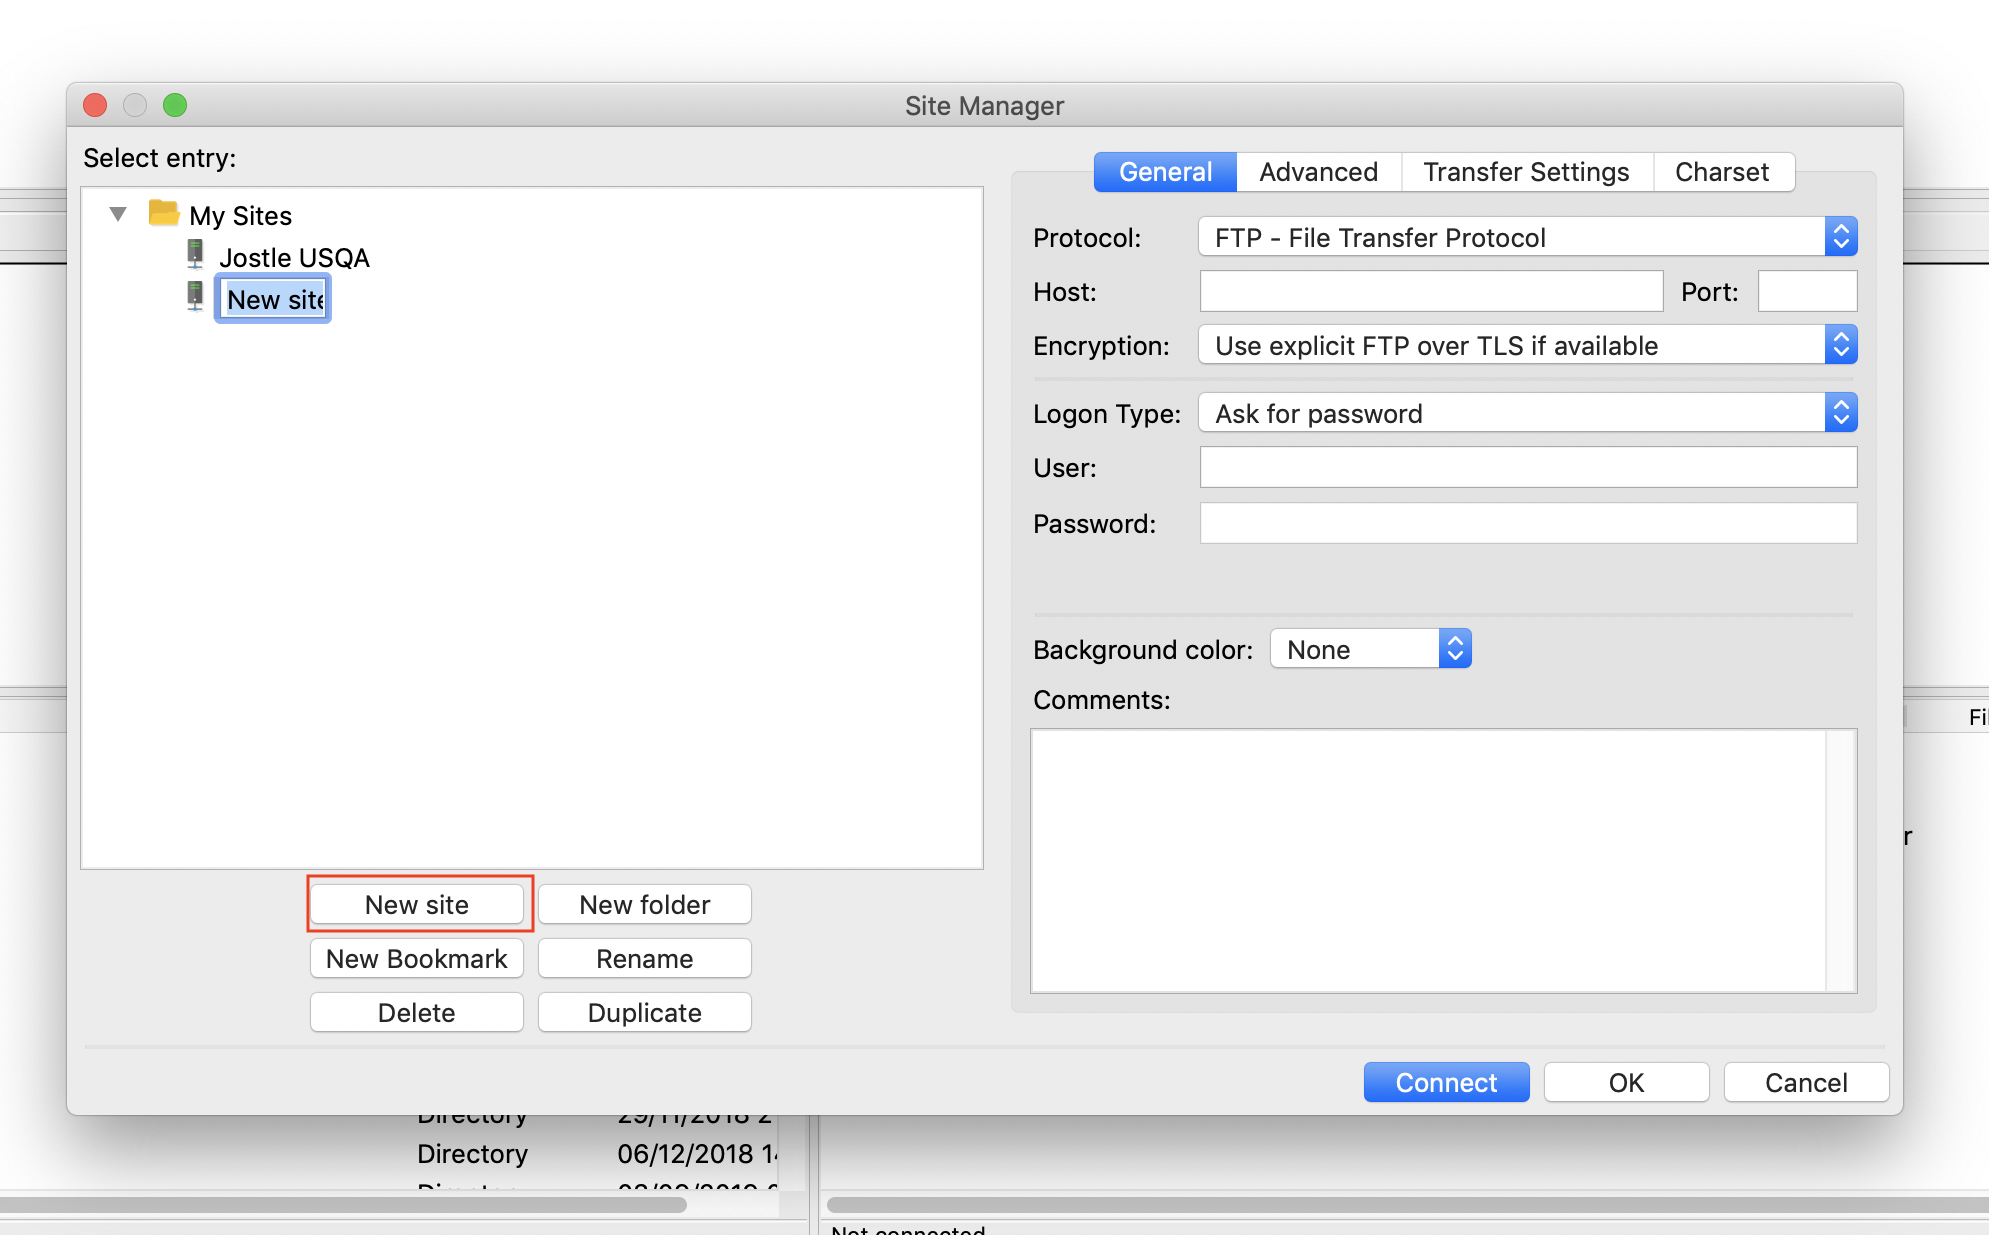
Task: Click the New site server icon
Action: (x=195, y=297)
